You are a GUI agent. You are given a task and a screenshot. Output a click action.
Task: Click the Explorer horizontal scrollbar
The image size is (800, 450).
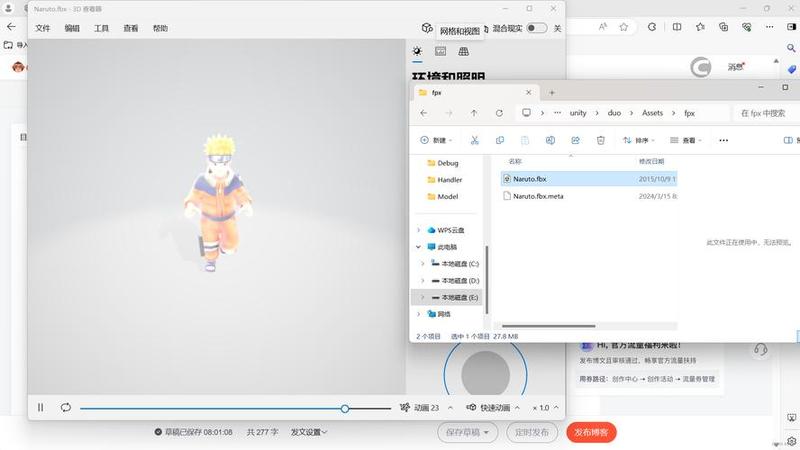(548, 326)
